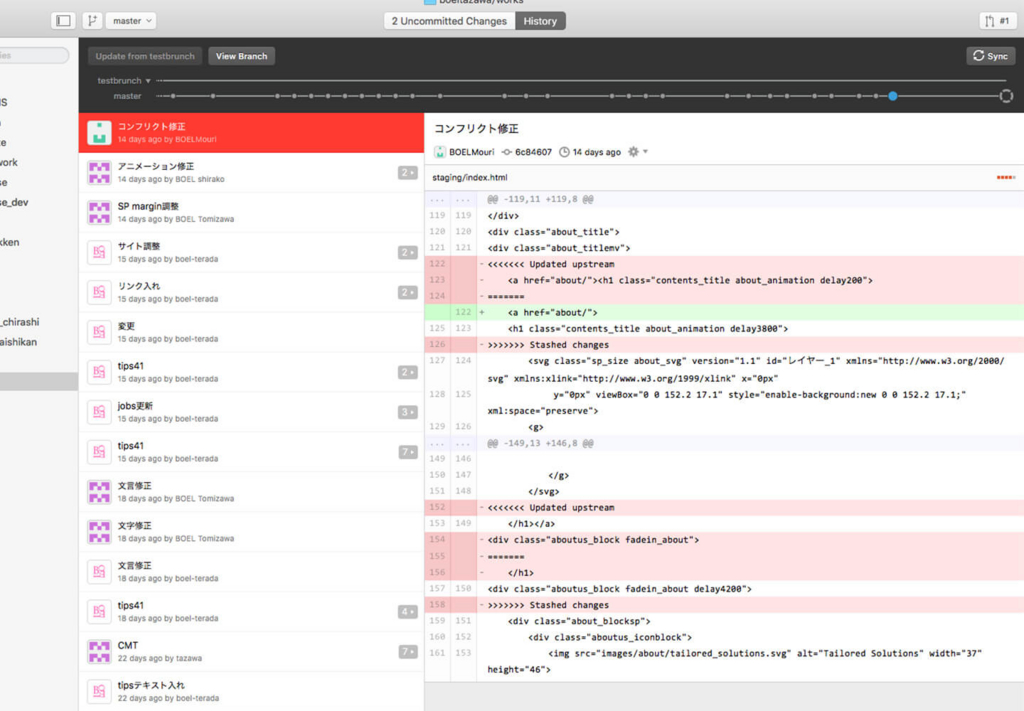Click BOEL shirako avatar on アニメーション修正
Screen dimensions: 1024x711
click(x=99, y=172)
